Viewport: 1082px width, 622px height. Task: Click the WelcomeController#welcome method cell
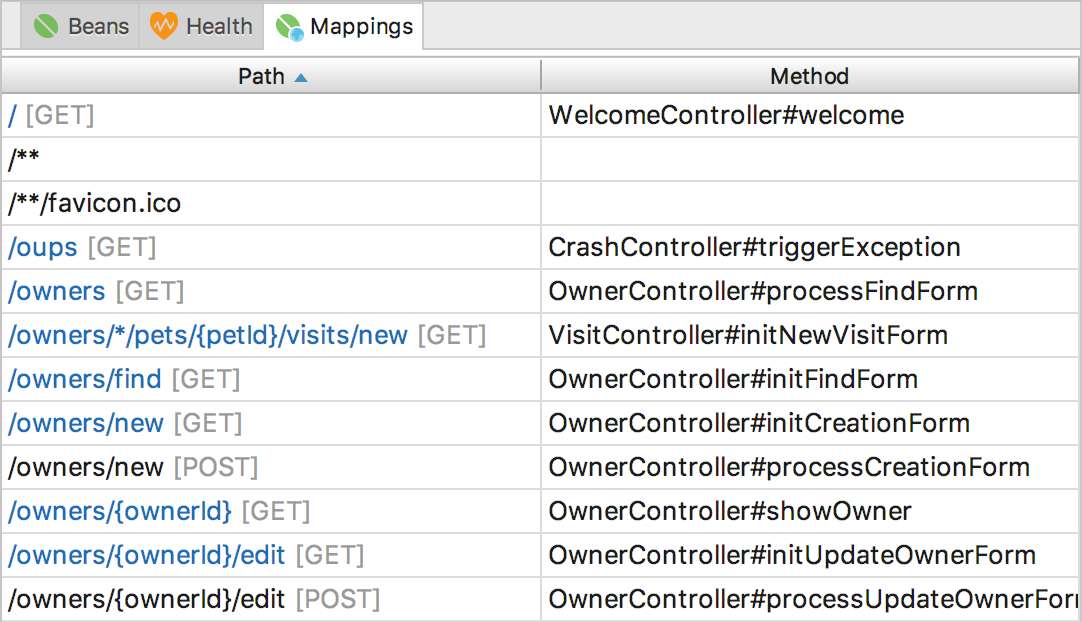726,115
